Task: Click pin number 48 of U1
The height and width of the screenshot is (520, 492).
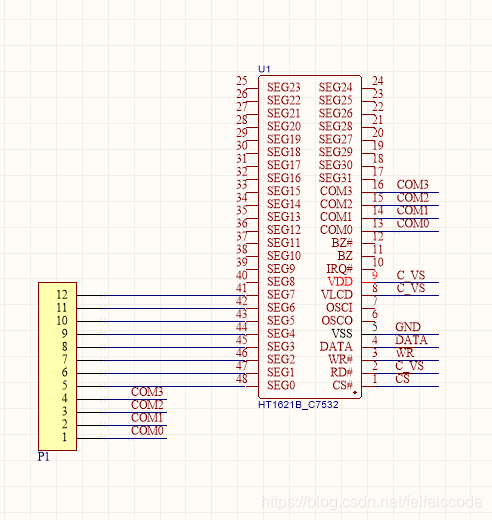Action: click(x=242, y=379)
